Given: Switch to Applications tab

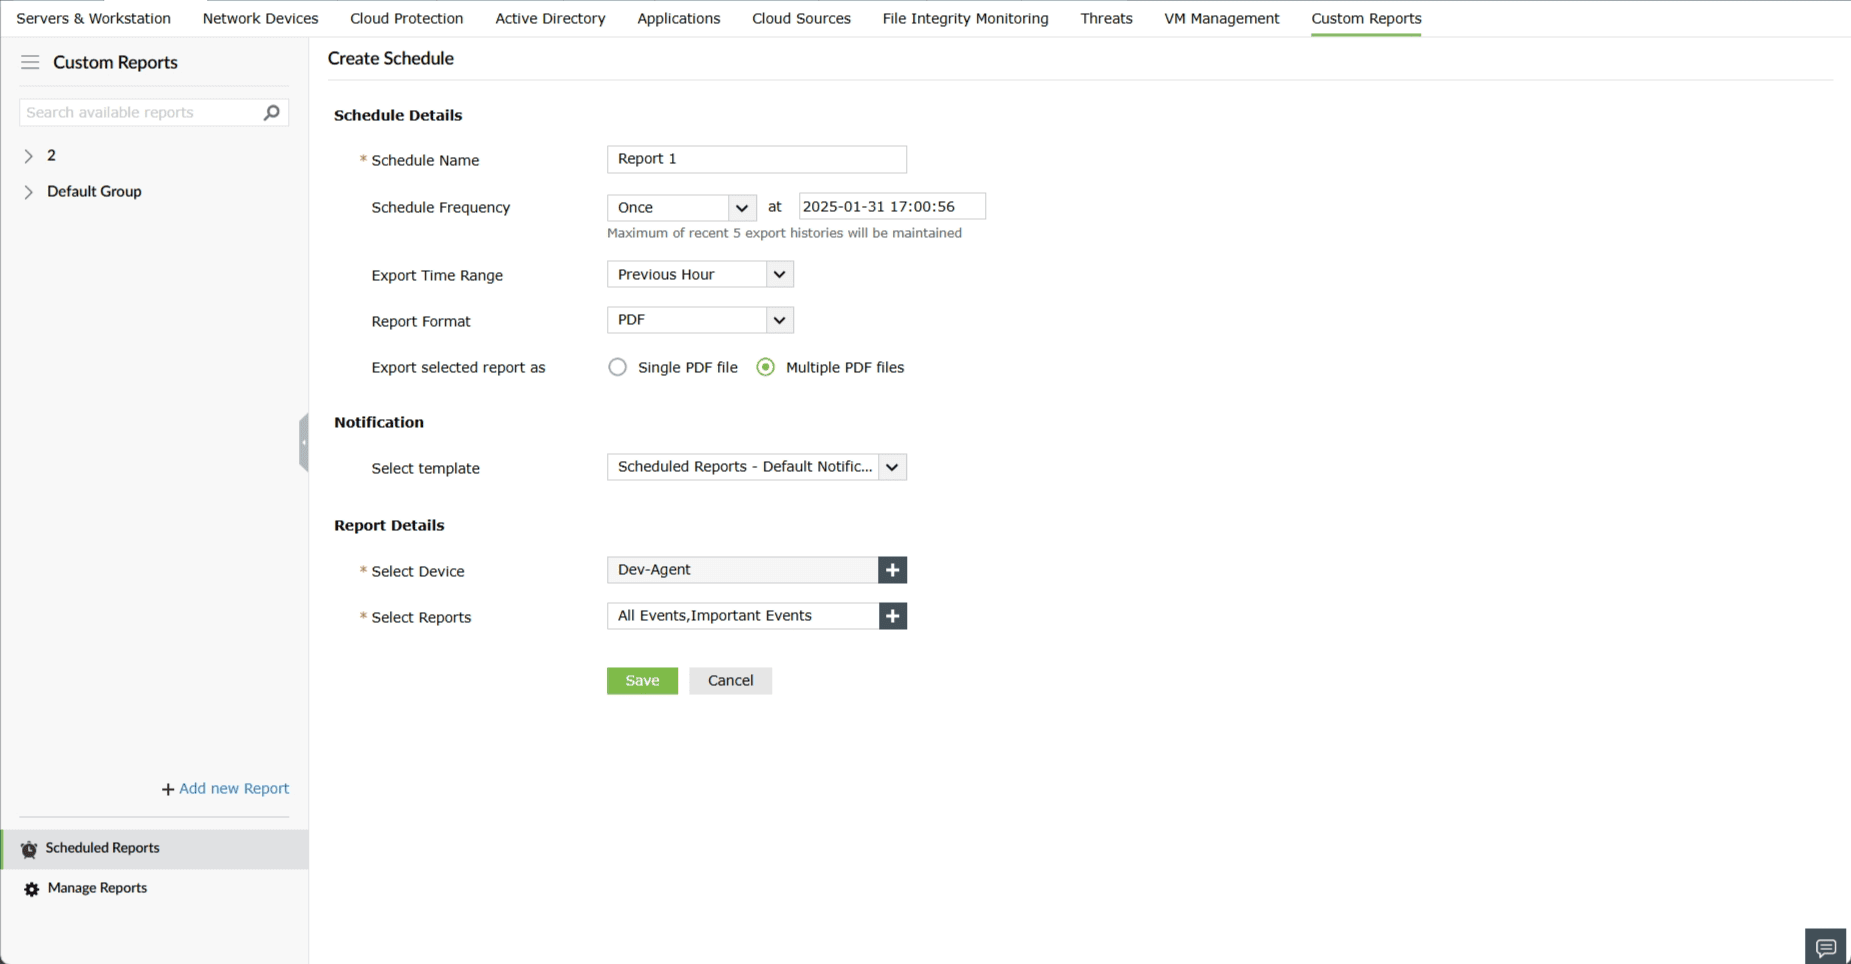Looking at the screenshot, I should tap(679, 18).
